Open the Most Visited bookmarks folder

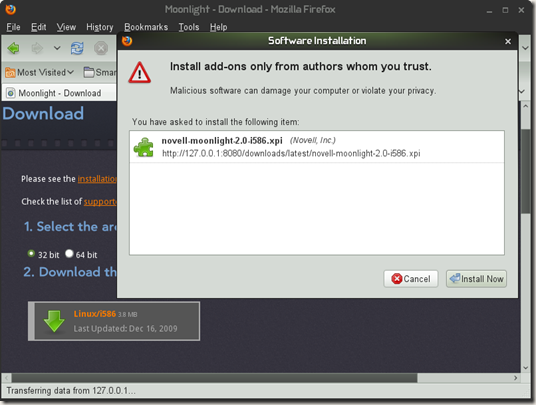[39, 72]
